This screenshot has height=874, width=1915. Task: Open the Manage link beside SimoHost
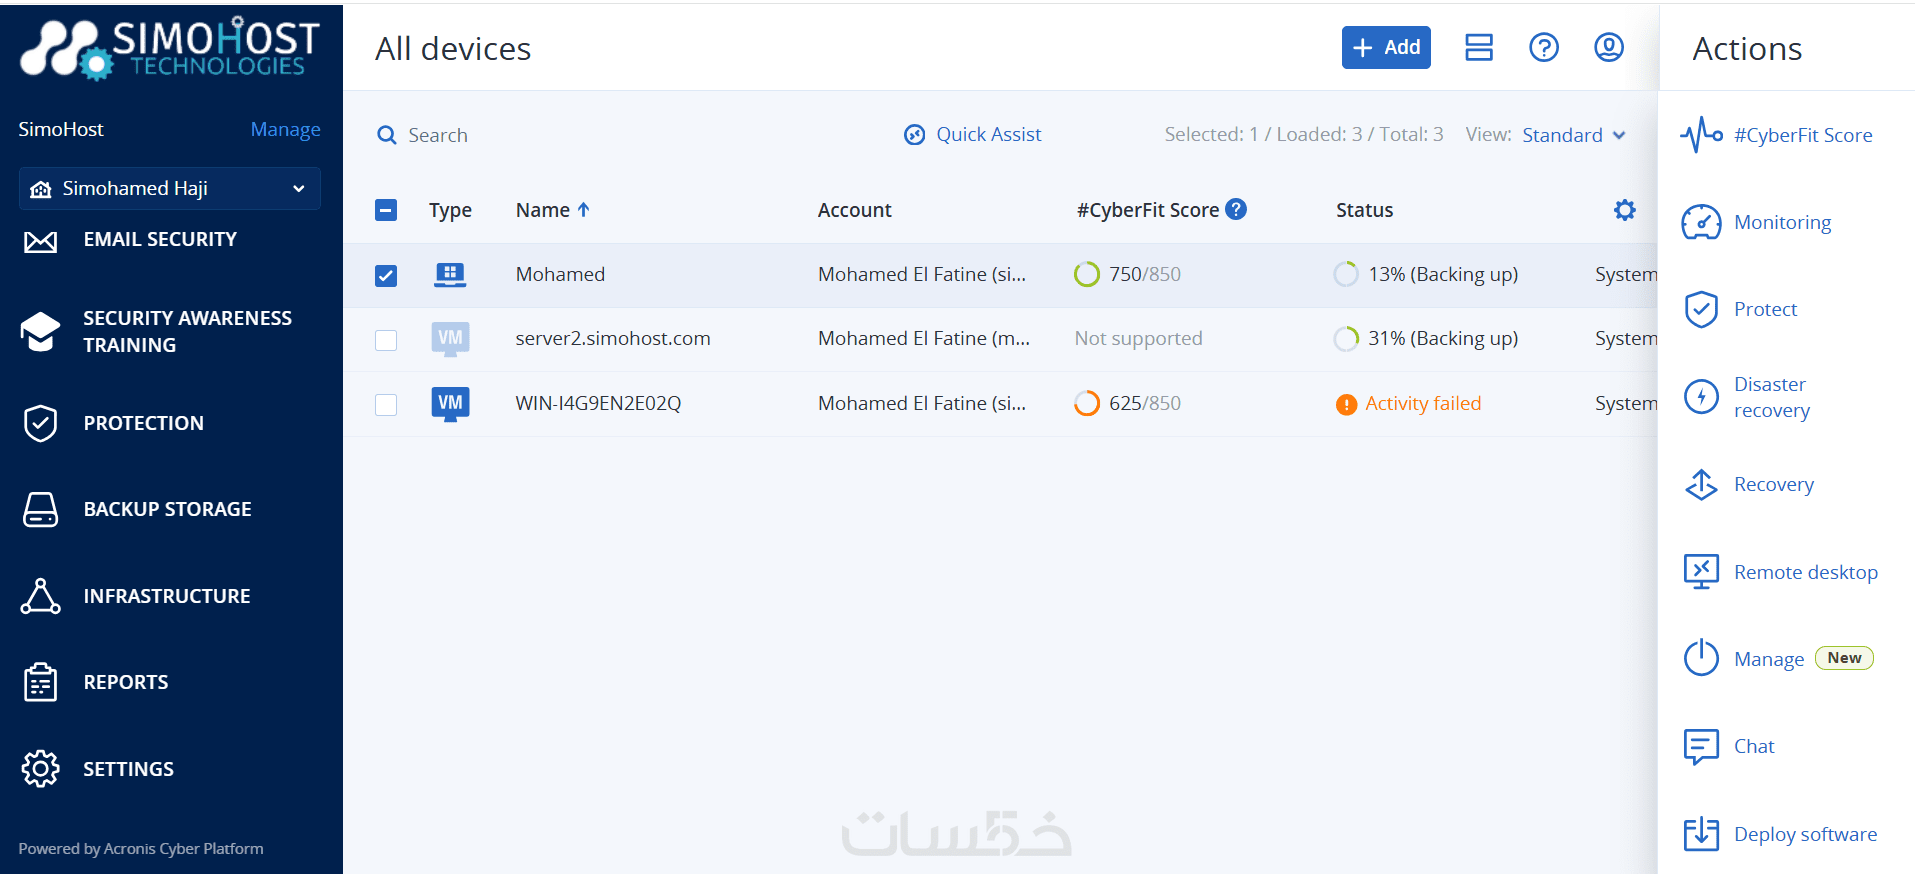[x=285, y=129]
